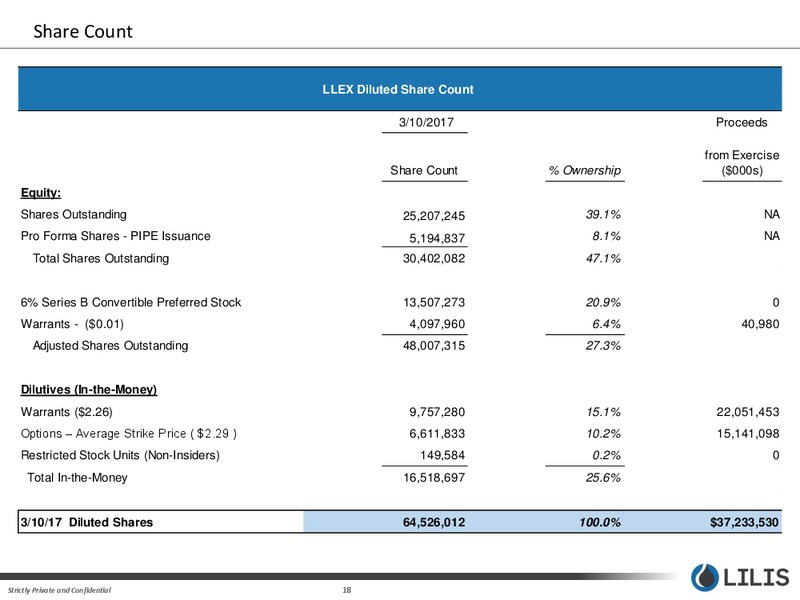
Task: Click the 'Proceeds' column header
Action: pyautogui.click(x=741, y=122)
